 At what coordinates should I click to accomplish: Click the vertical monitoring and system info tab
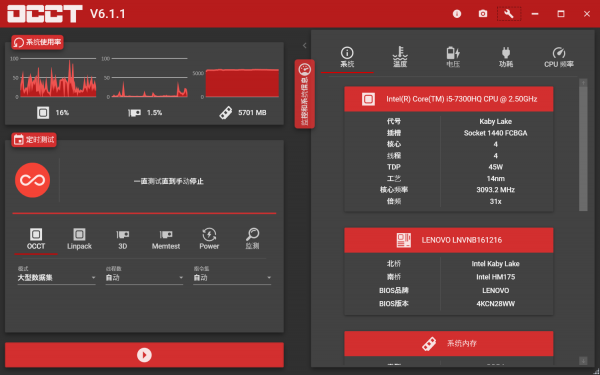pos(305,94)
